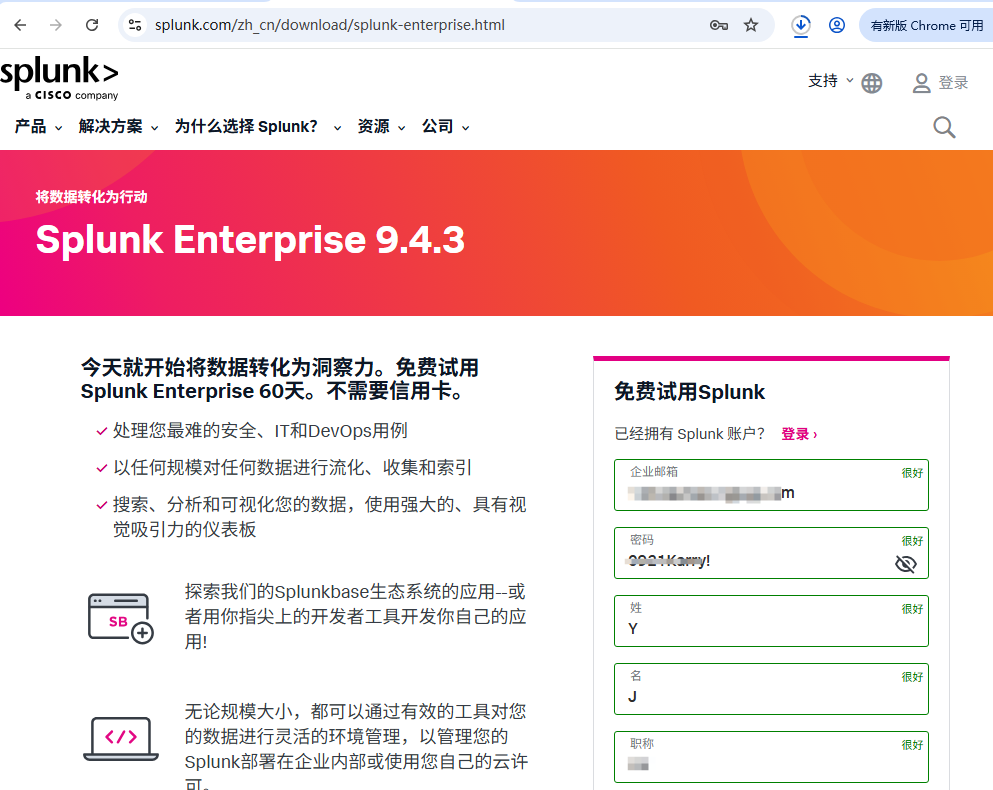Click the laptop code developer icon
Screen dimensions: 993x790
121,739
